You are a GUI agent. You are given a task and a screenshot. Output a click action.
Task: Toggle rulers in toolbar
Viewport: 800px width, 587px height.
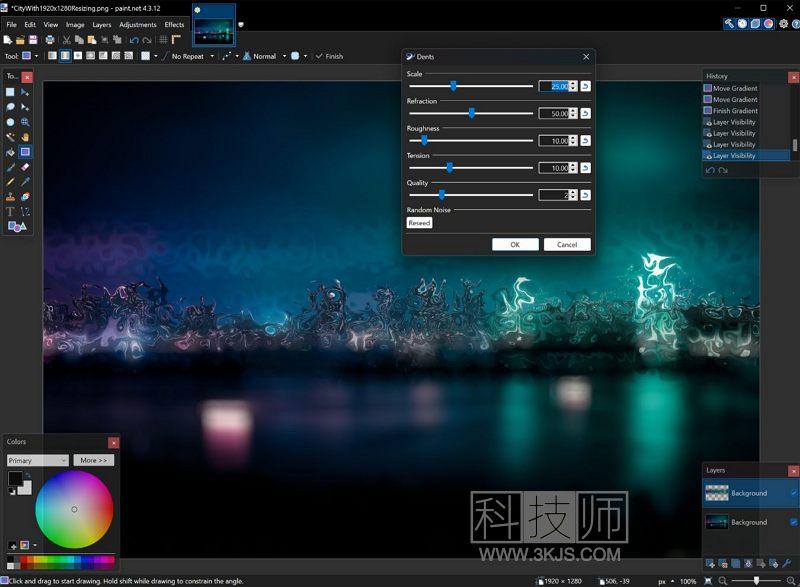176,40
